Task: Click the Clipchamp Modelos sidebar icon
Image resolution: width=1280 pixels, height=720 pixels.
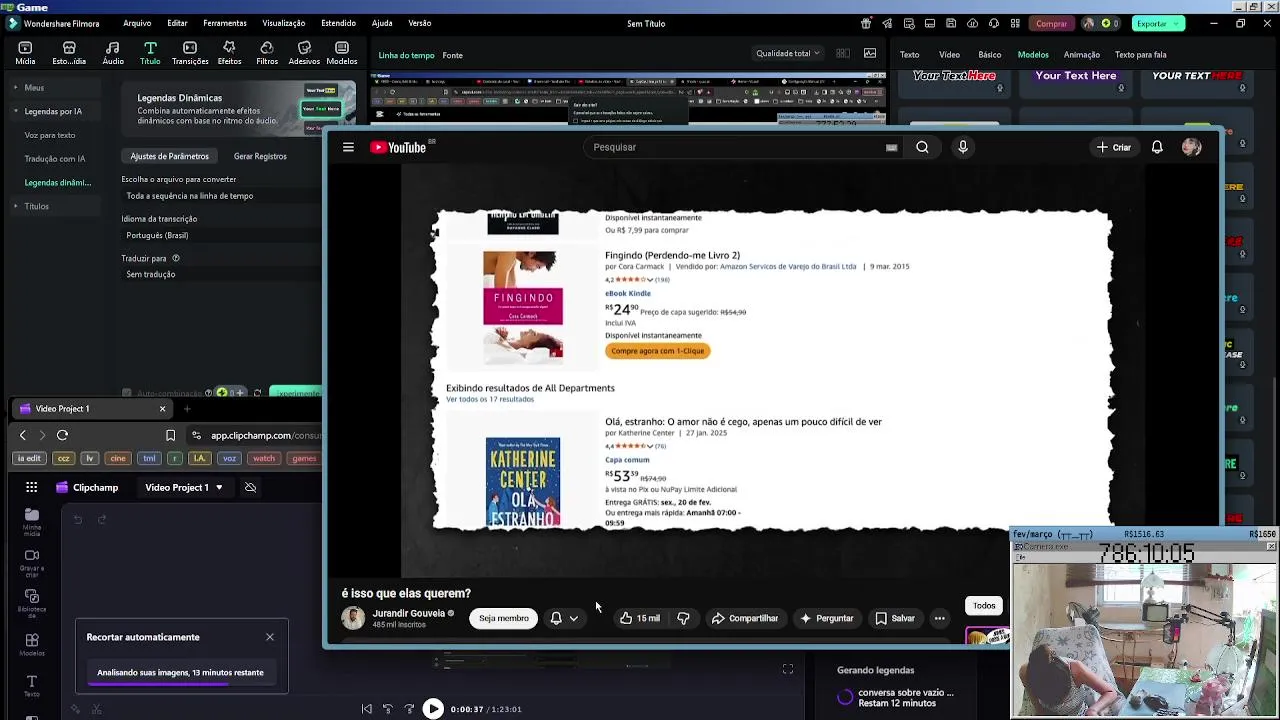Action: coord(32,640)
